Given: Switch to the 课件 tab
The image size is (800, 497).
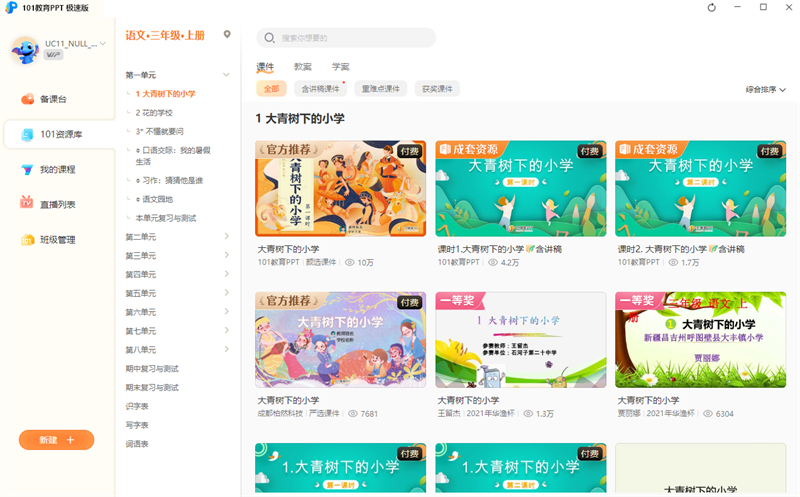Looking at the screenshot, I should click(265, 67).
